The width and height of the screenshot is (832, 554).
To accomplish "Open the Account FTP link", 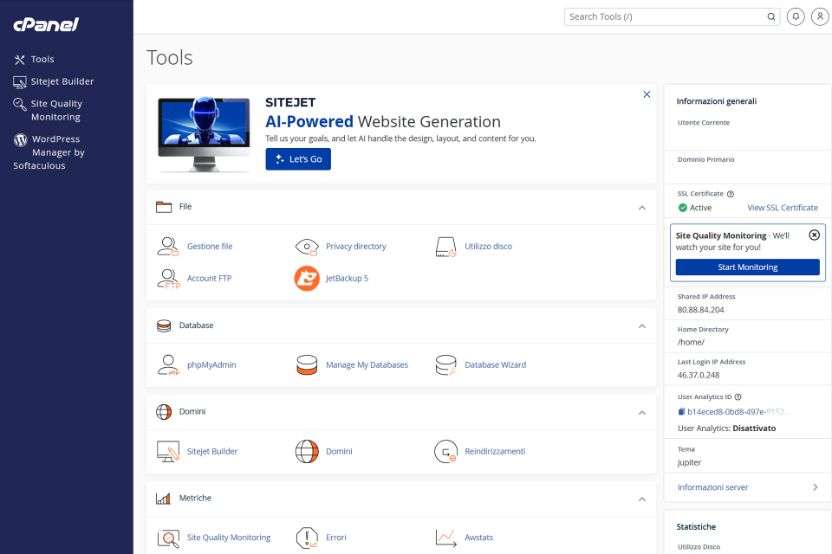I will click(x=209, y=278).
